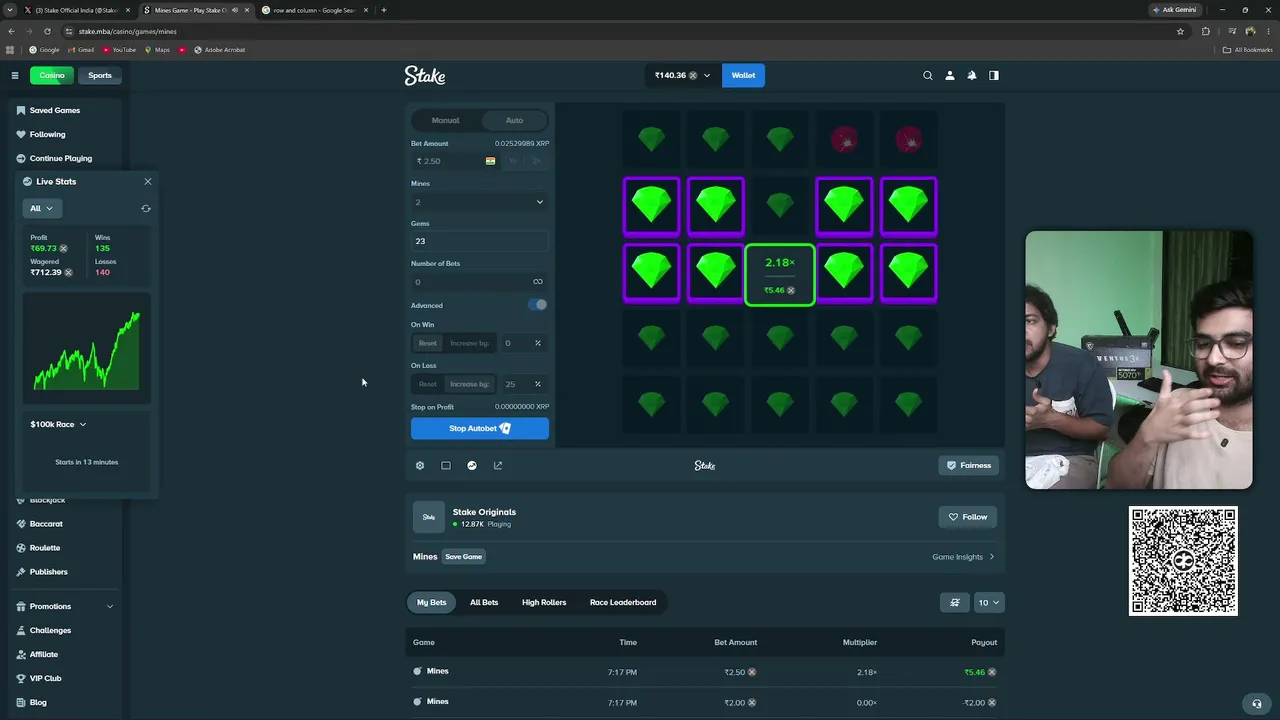Open the notifications bell
Screen dimensions: 1280x720
pyautogui.click(x=971, y=75)
